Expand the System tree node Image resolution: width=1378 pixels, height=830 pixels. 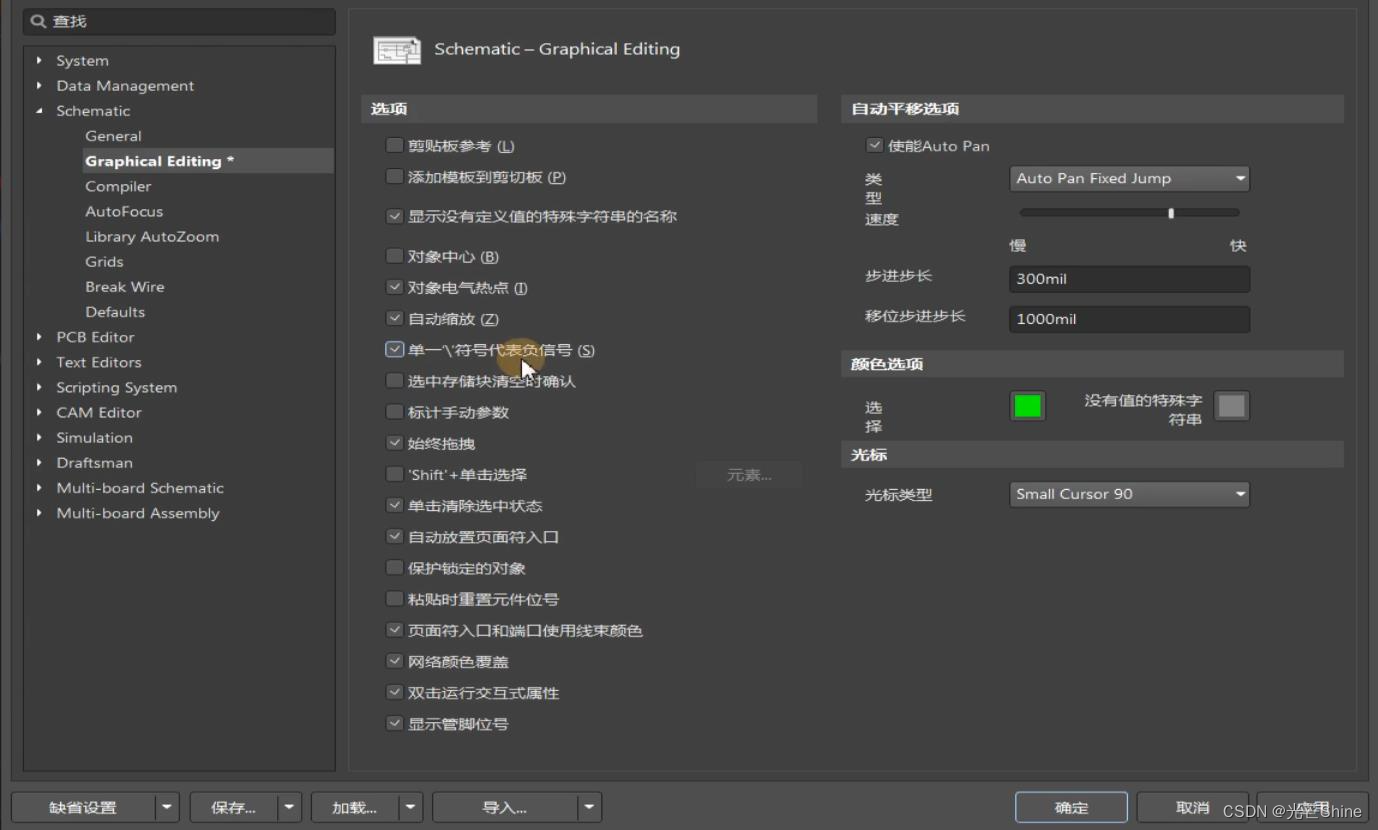(x=39, y=61)
